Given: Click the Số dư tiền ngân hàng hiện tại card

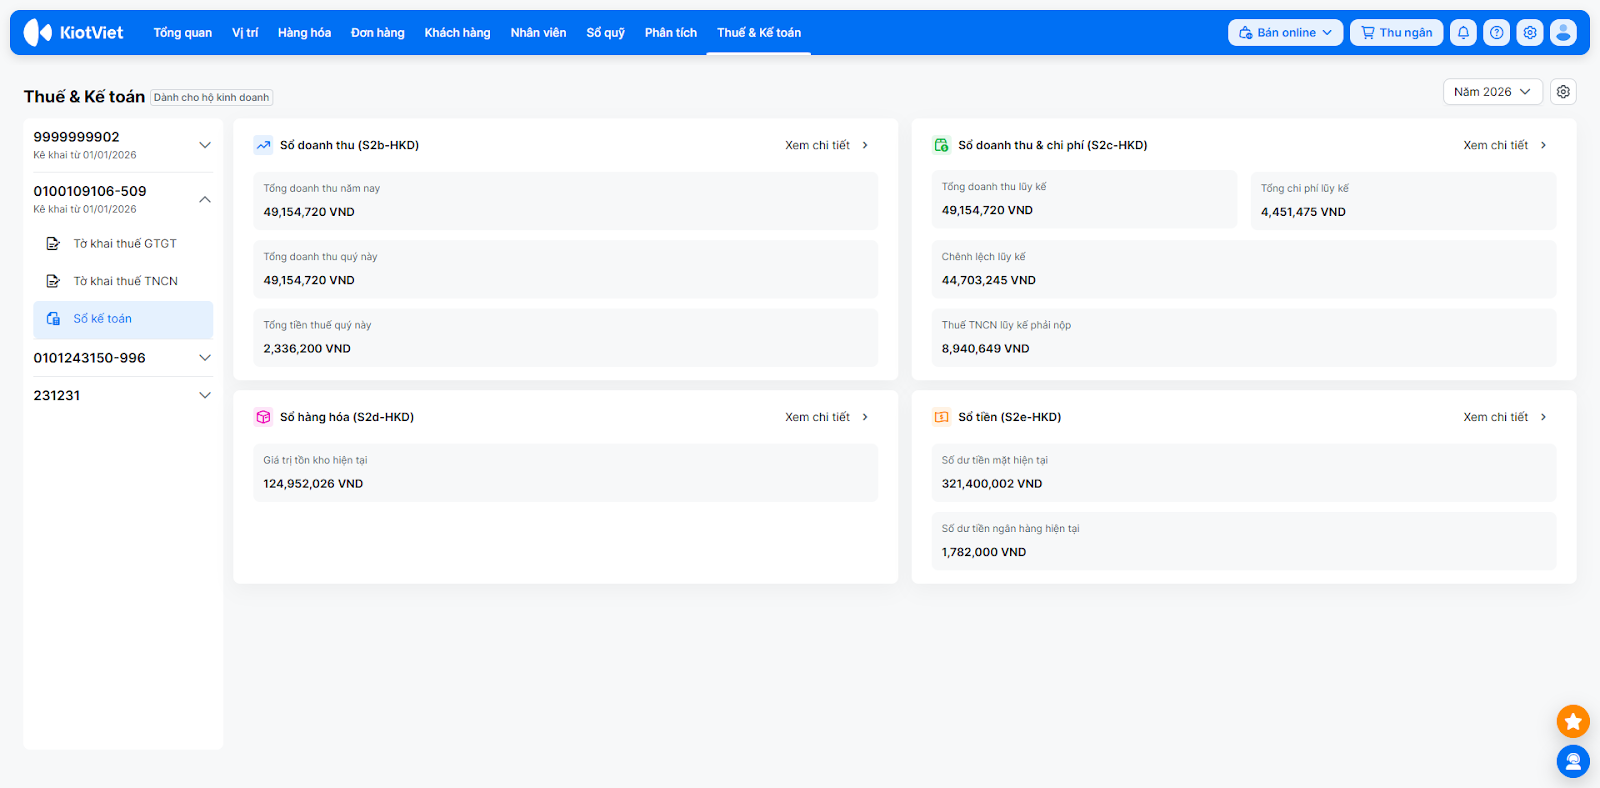Looking at the screenshot, I should point(1244,541).
